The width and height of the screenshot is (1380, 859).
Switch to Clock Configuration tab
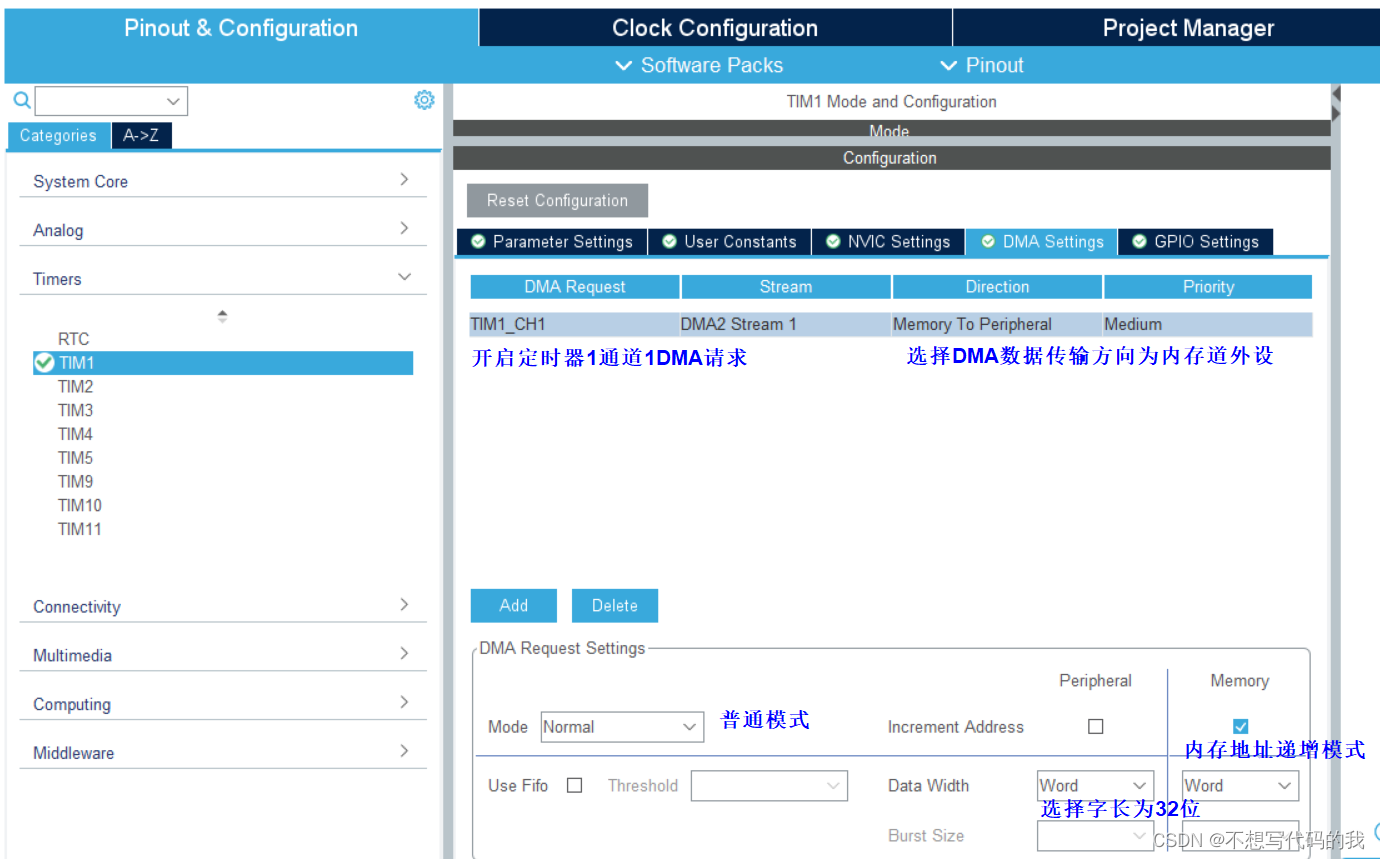[x=715, y=28]
